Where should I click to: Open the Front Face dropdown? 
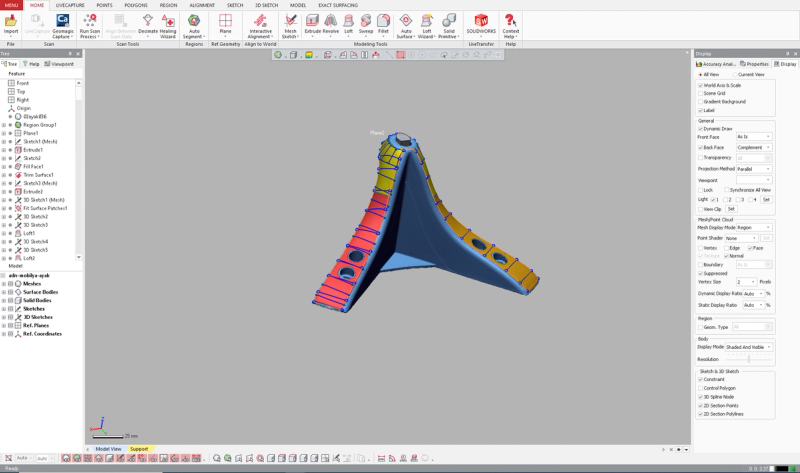coord(754,137)
